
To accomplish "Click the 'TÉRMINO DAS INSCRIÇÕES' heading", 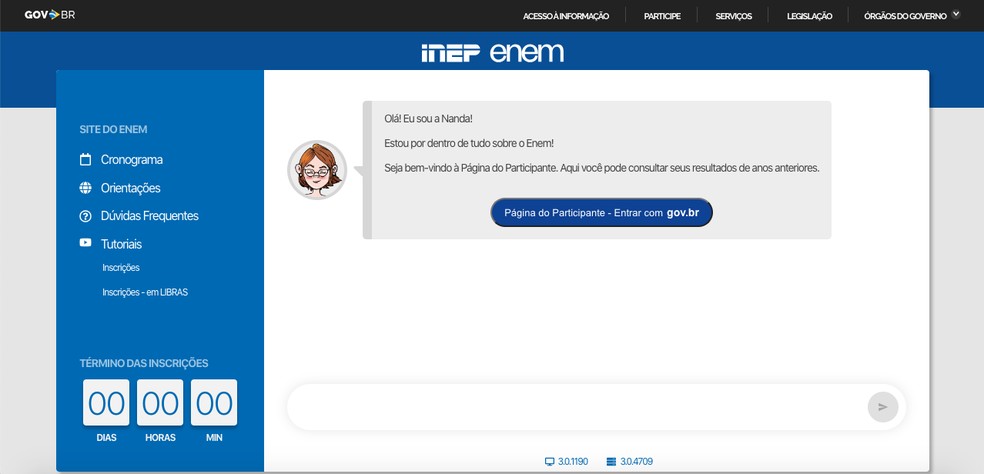I will 144,363.
